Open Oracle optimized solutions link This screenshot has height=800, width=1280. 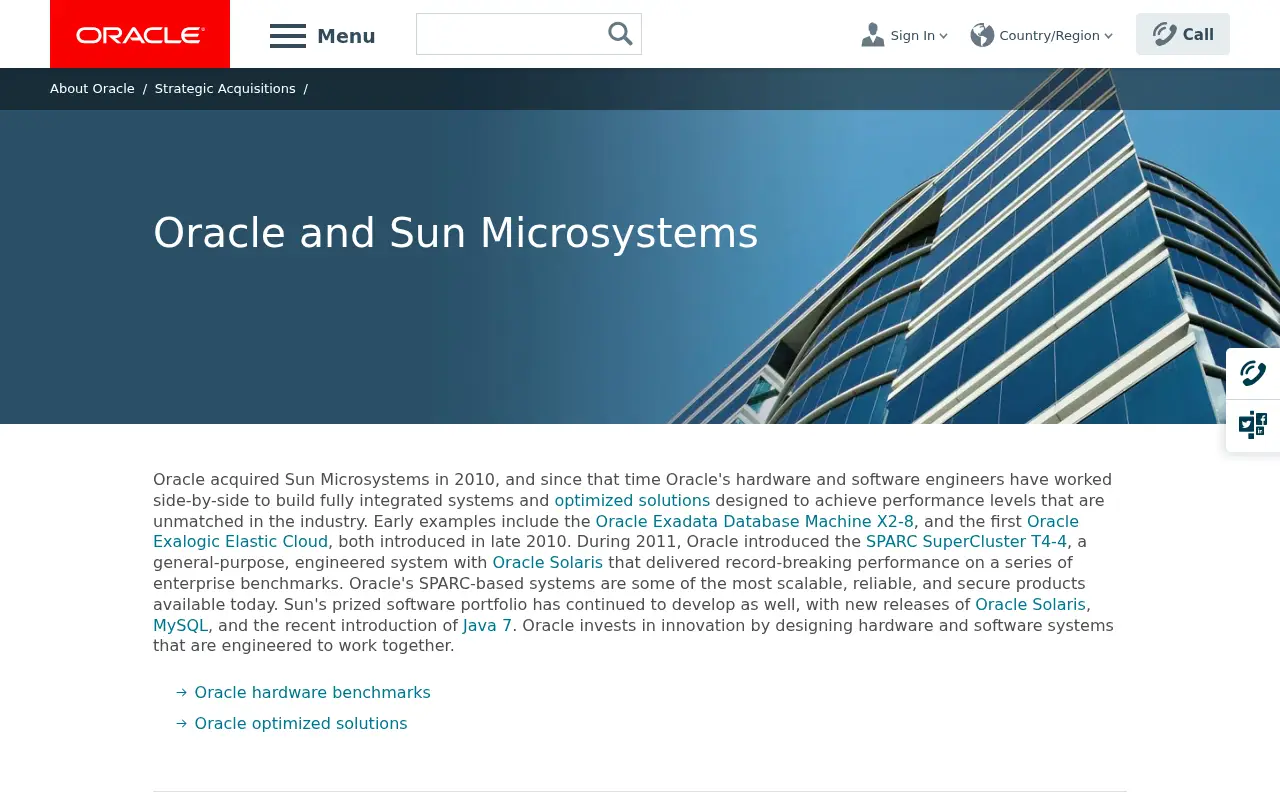coord(301,724)
